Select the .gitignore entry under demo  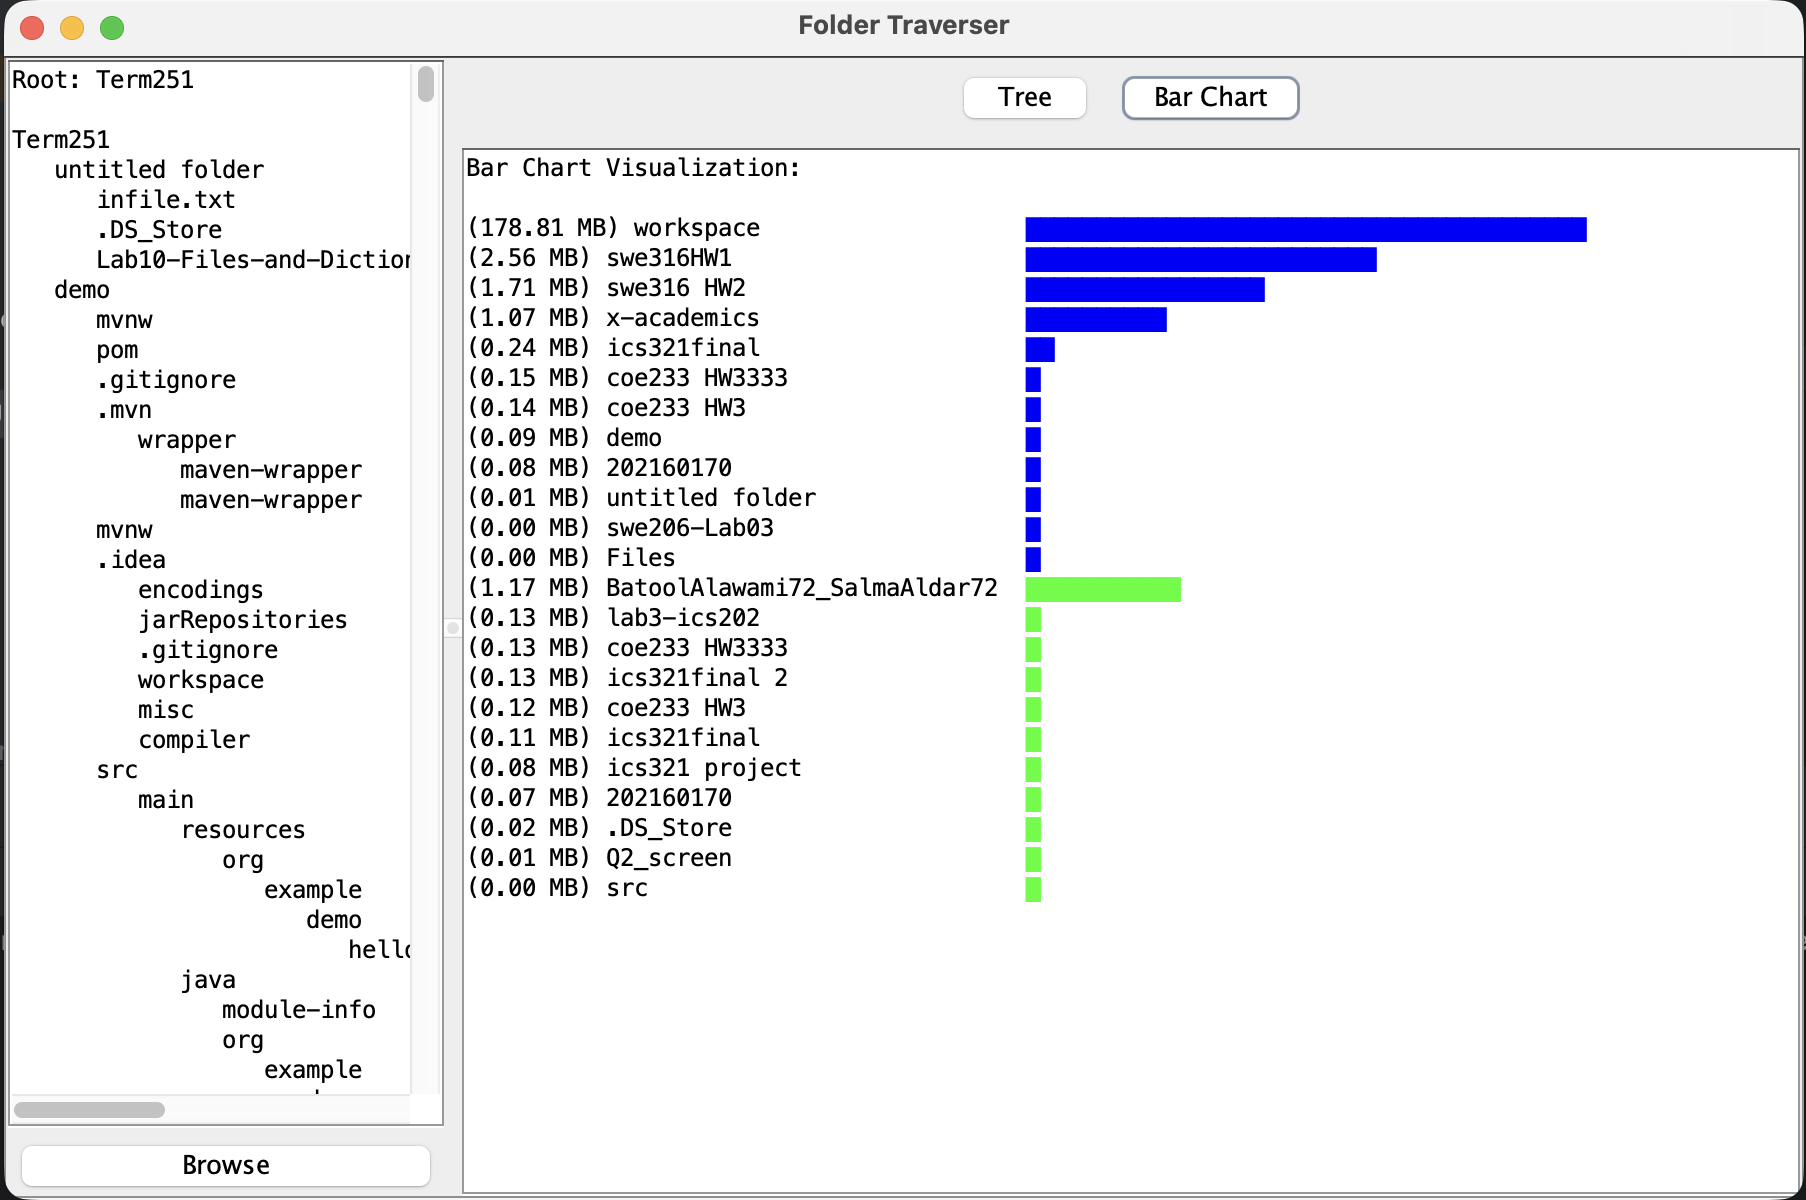(x=166, y=379)
